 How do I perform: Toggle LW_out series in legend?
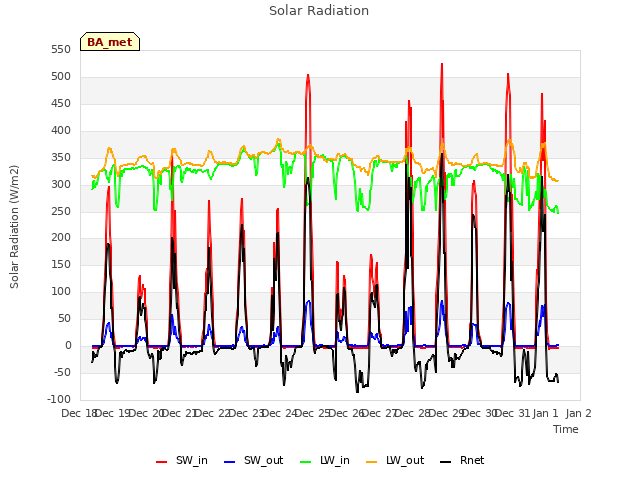pos(395,460)
